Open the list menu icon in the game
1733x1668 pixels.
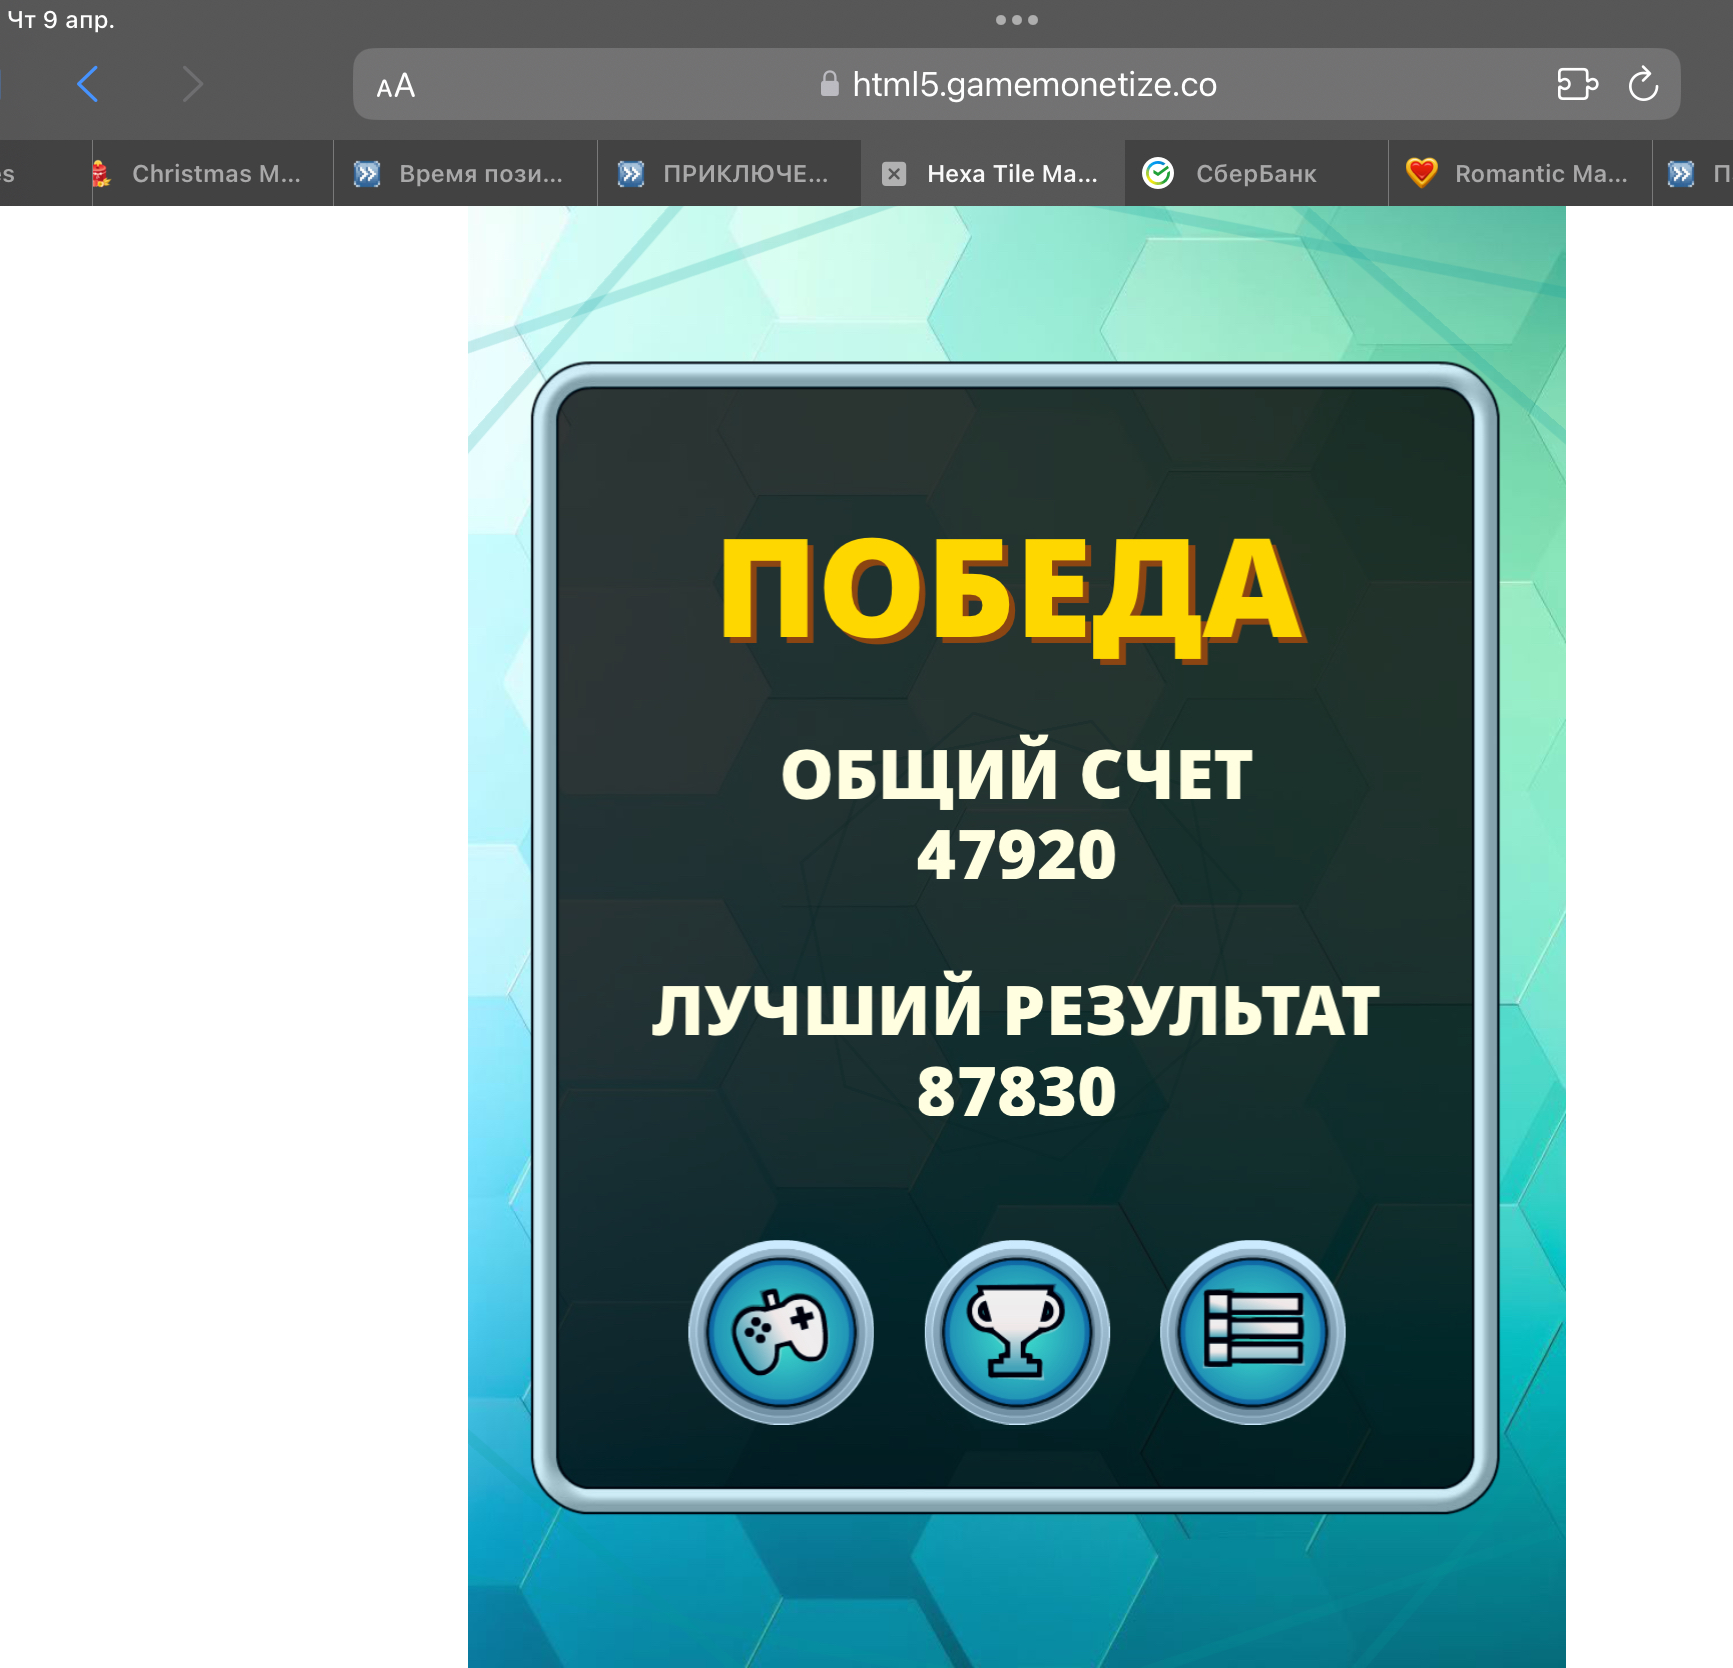[x=1252, y=1333]
